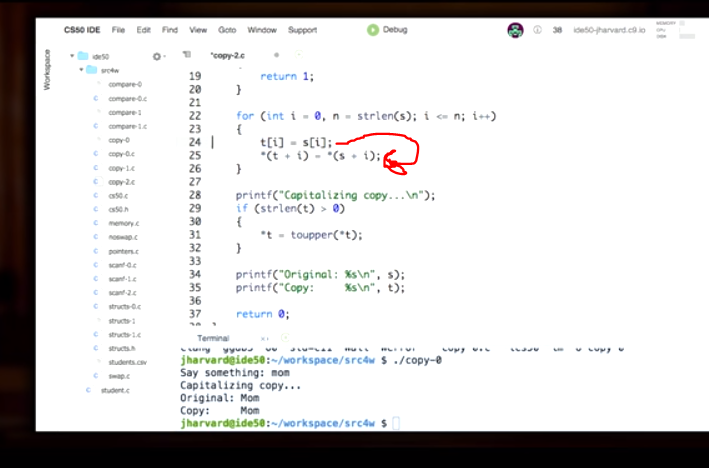
Task: Select the Terminal tab
Action: pyautogui.click(x=213, y=338)
